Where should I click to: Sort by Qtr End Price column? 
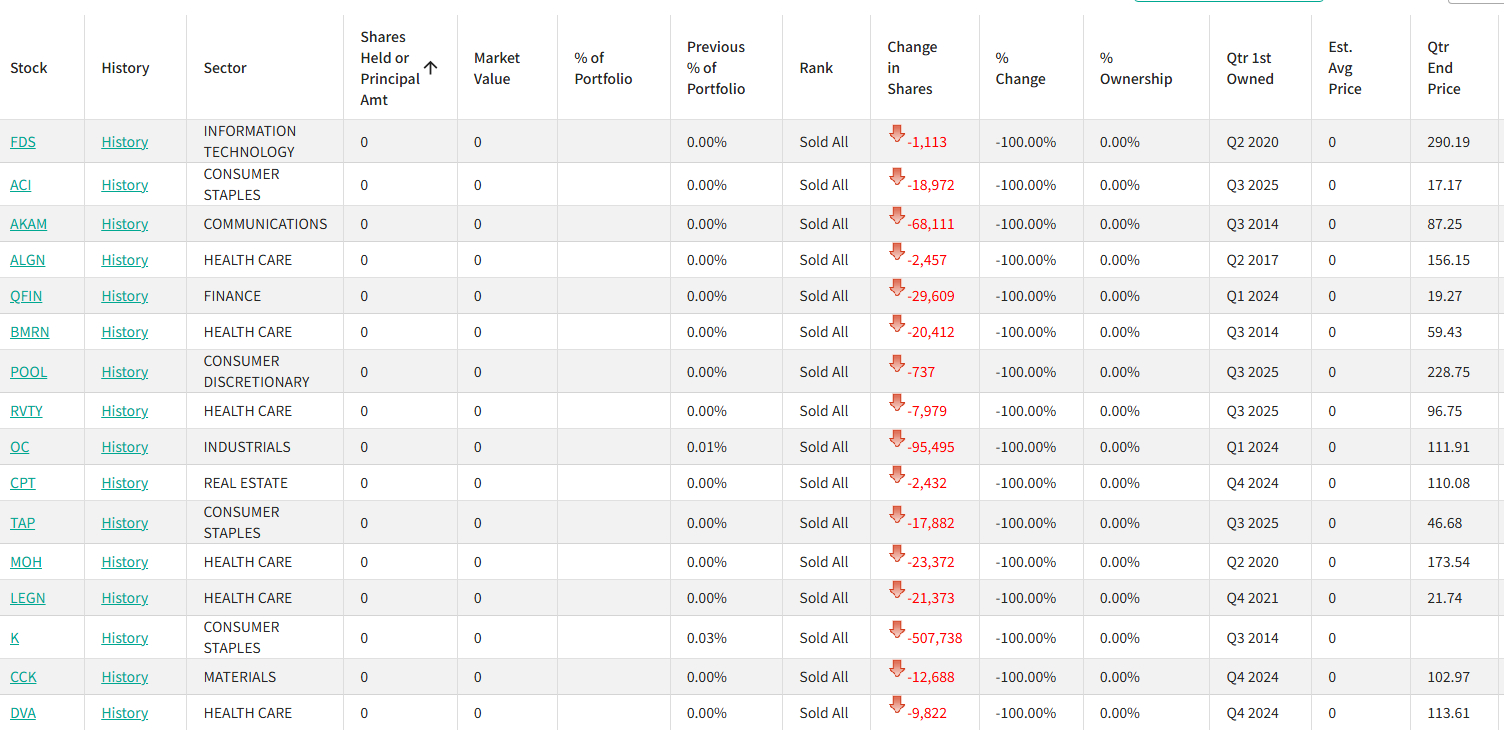(1444, 68)
